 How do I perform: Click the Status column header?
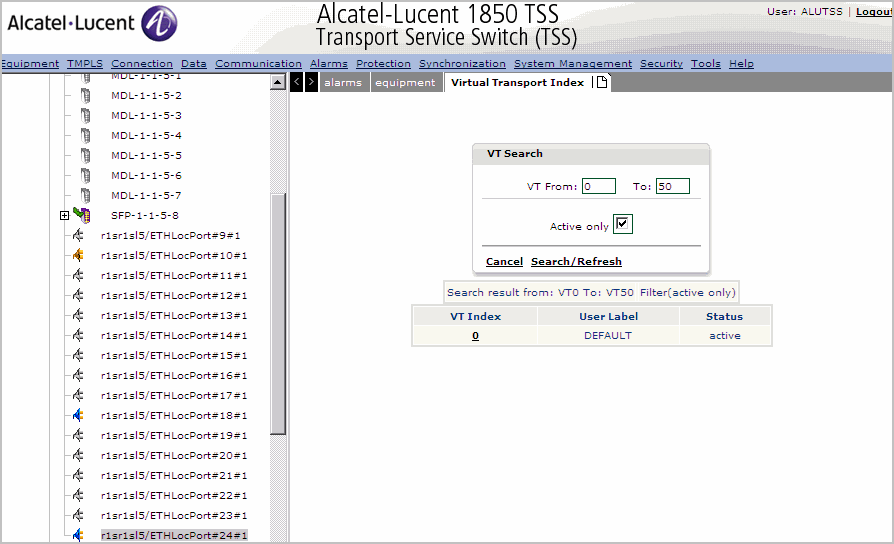click(725, 316)
